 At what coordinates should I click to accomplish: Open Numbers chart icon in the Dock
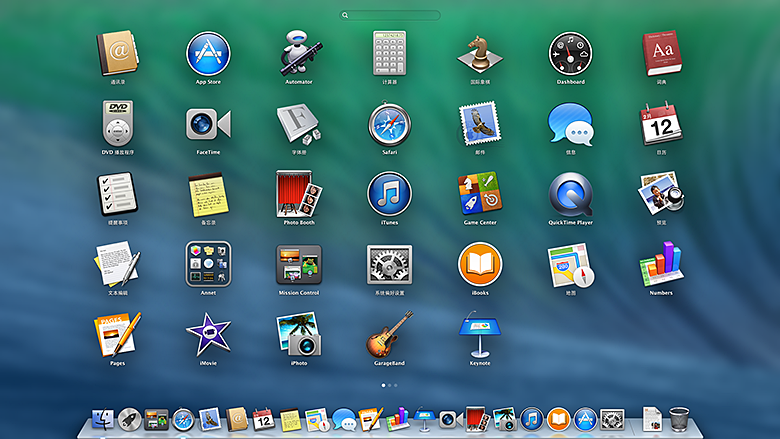397,419
